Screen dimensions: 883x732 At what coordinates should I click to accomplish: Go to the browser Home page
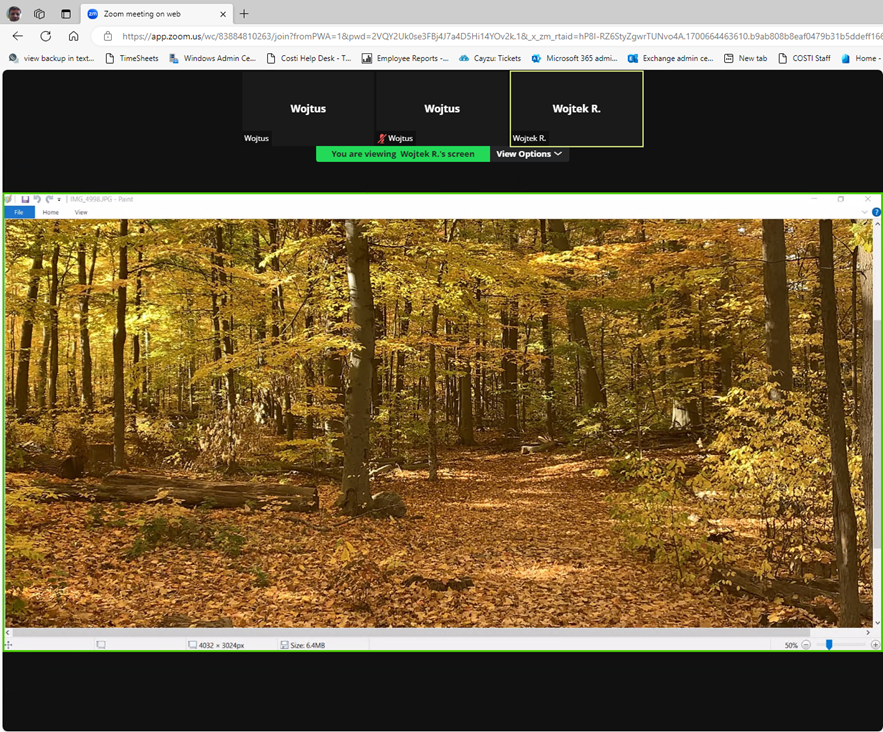73,36
